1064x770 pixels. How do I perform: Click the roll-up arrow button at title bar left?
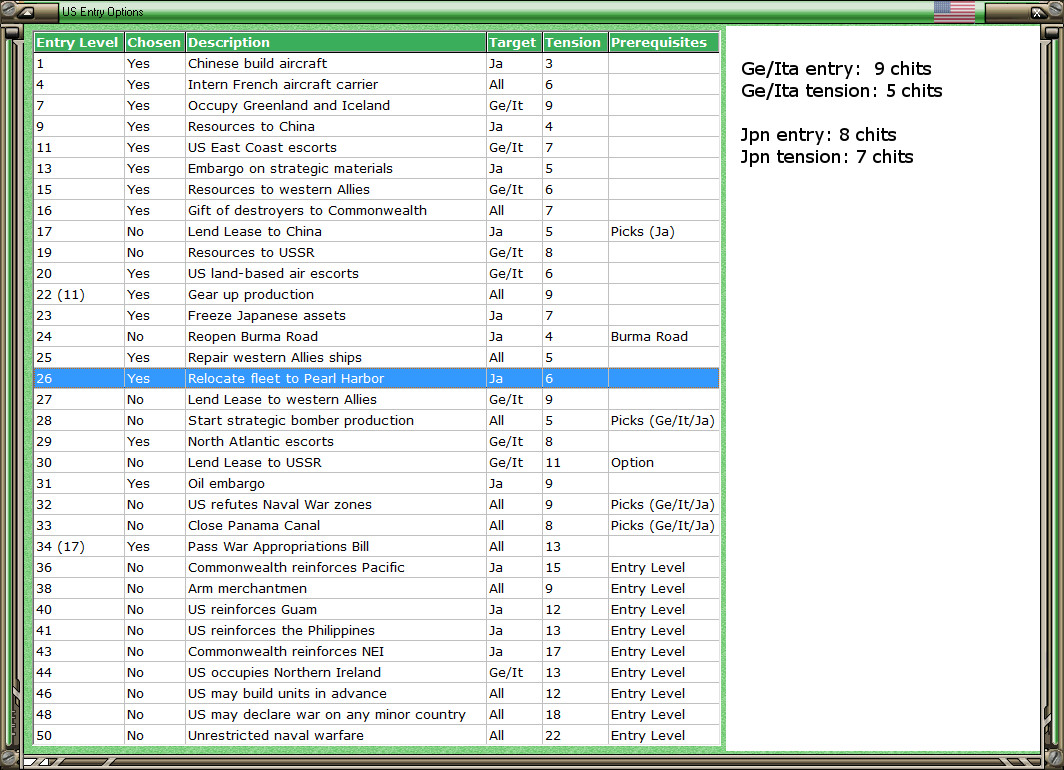coord(25,12)
